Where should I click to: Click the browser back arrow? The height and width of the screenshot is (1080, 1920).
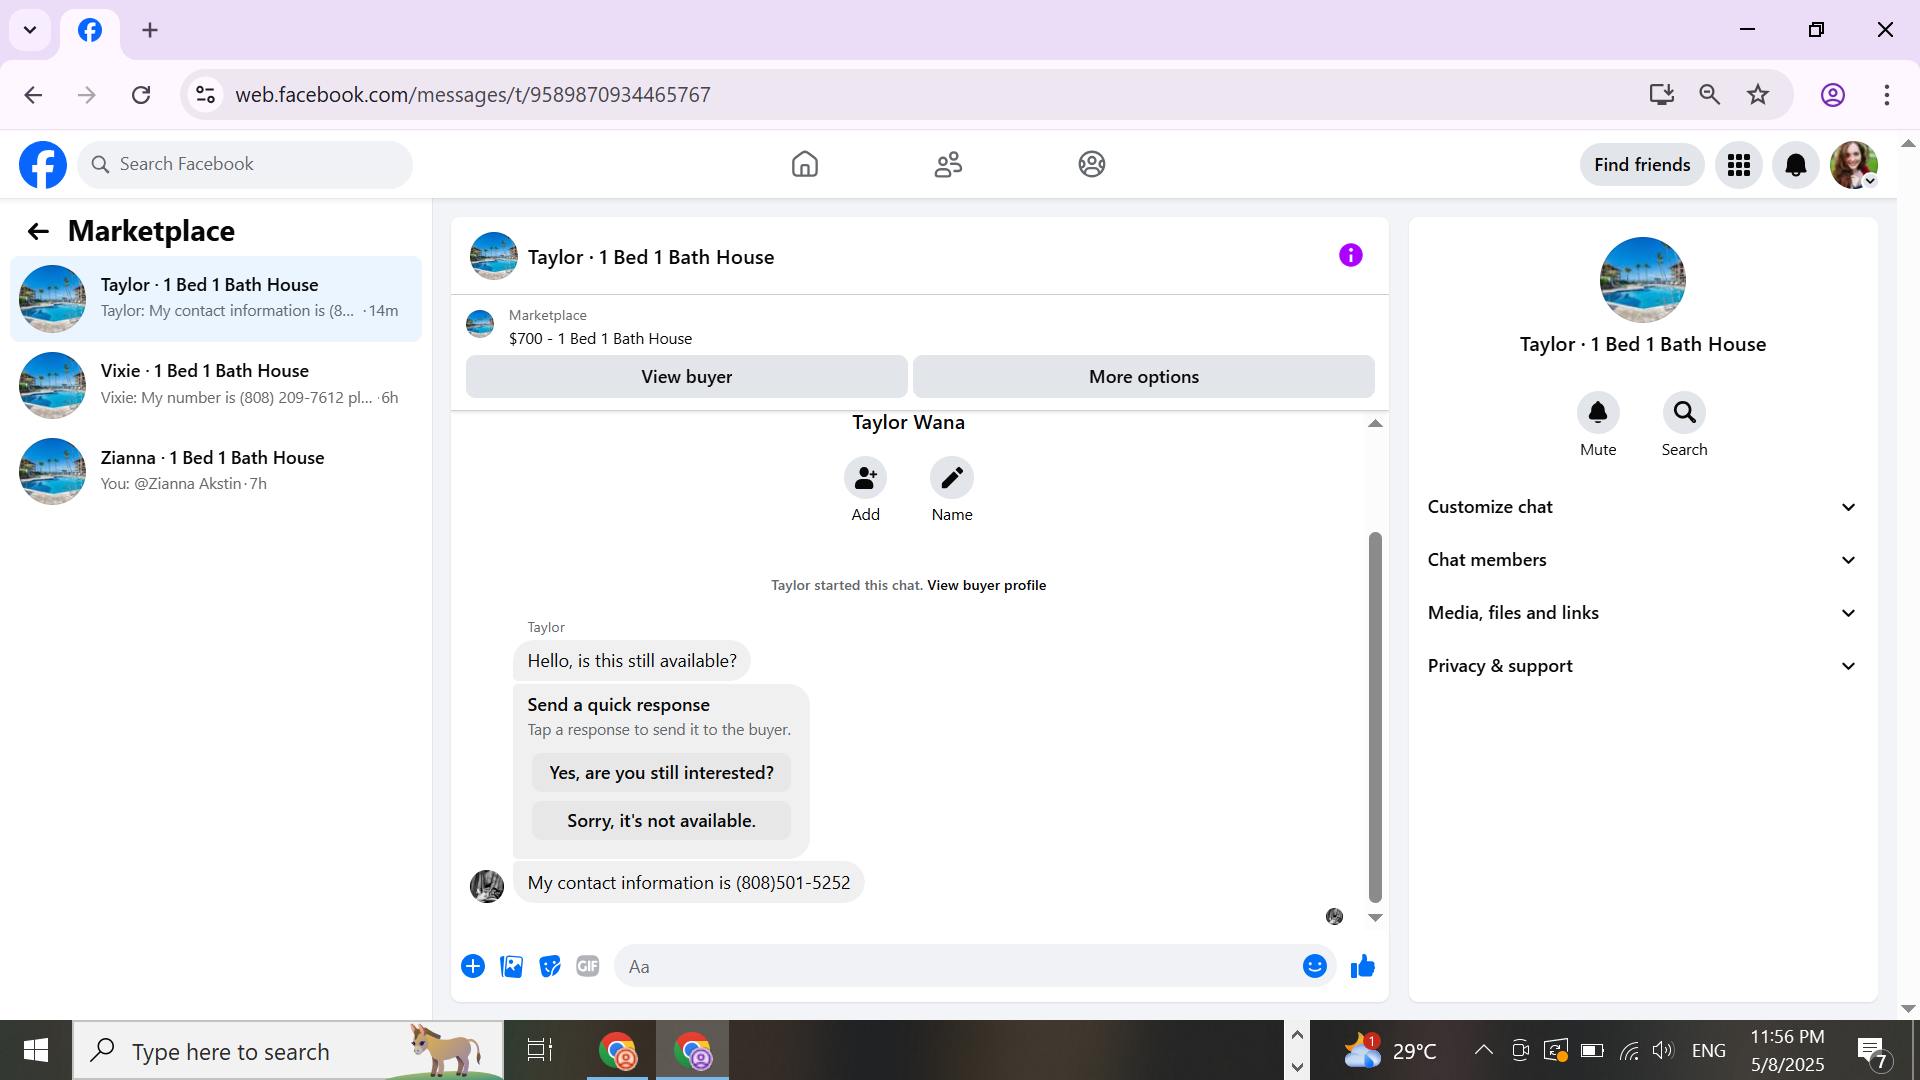point(33,95)
